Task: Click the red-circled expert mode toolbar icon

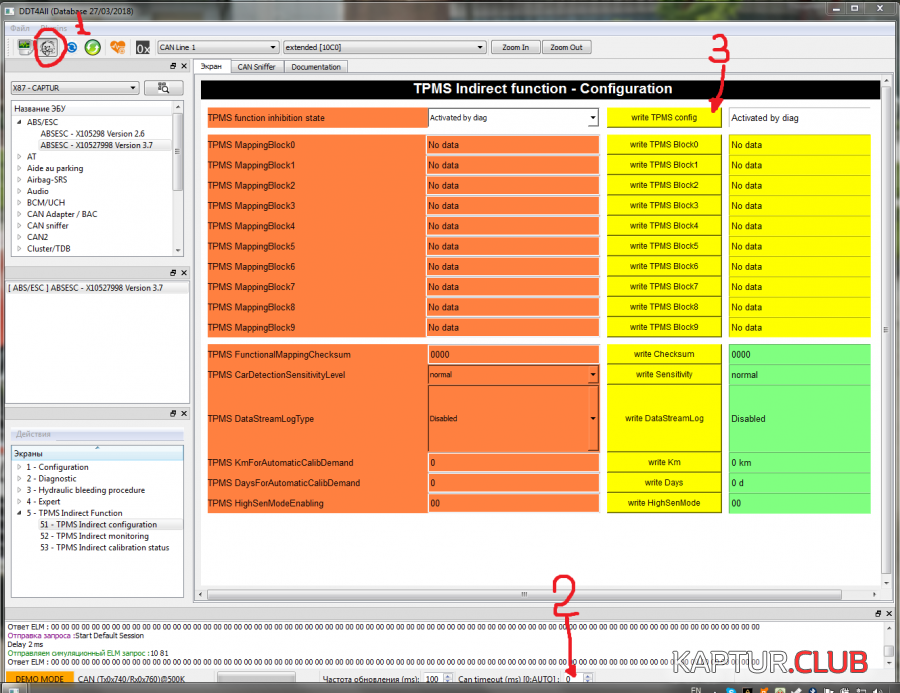Action: (47, 47)
